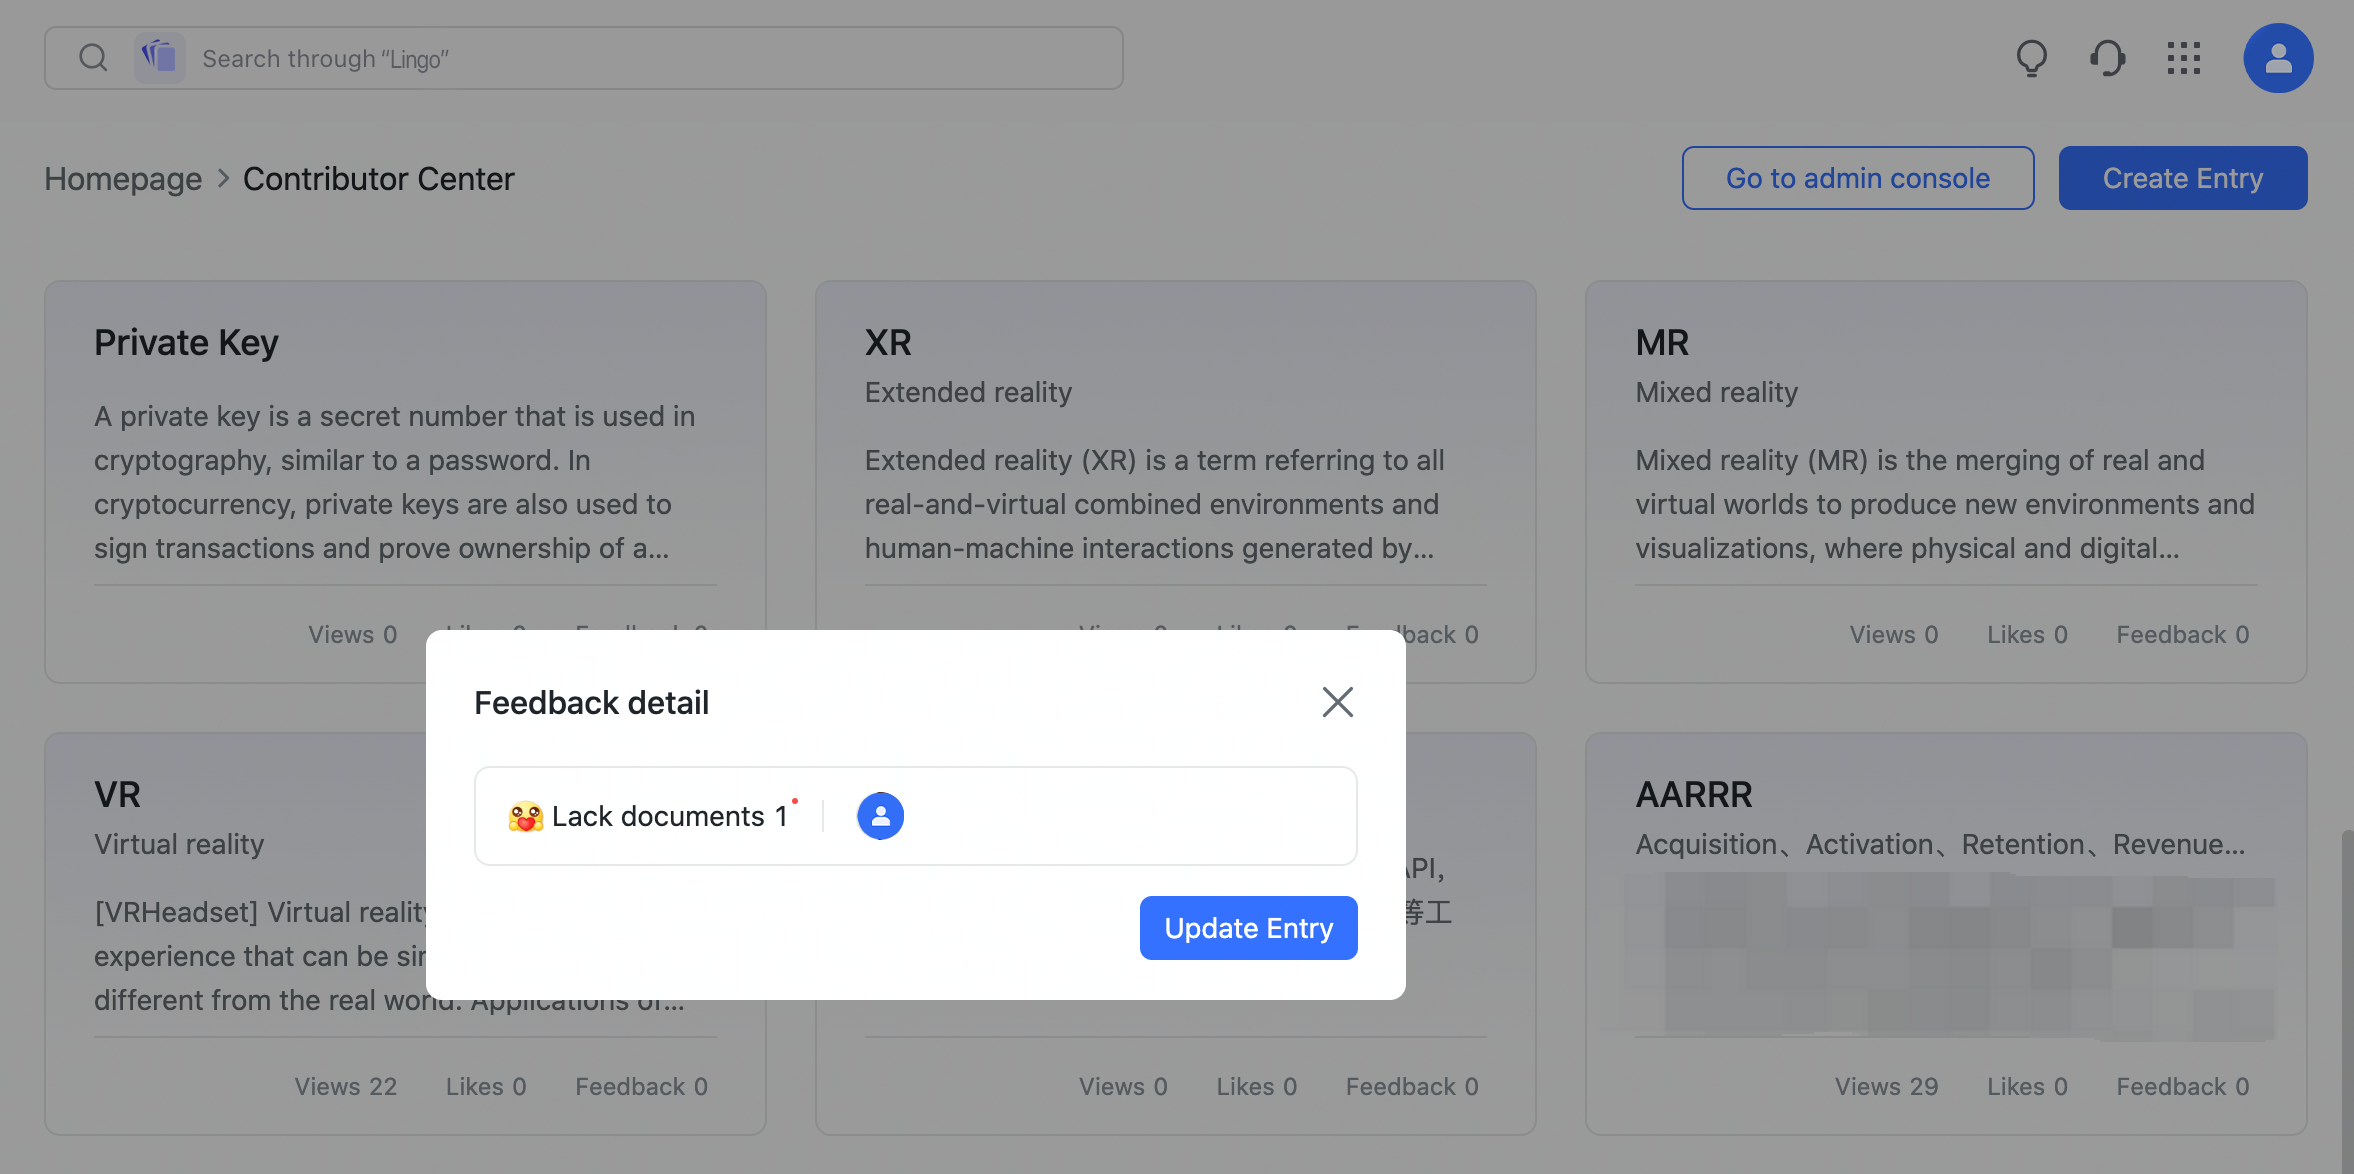Click the chevron after Homepage breadcrumb
The height and width of the screenshot is (1174, 2354).
point(222,178)
